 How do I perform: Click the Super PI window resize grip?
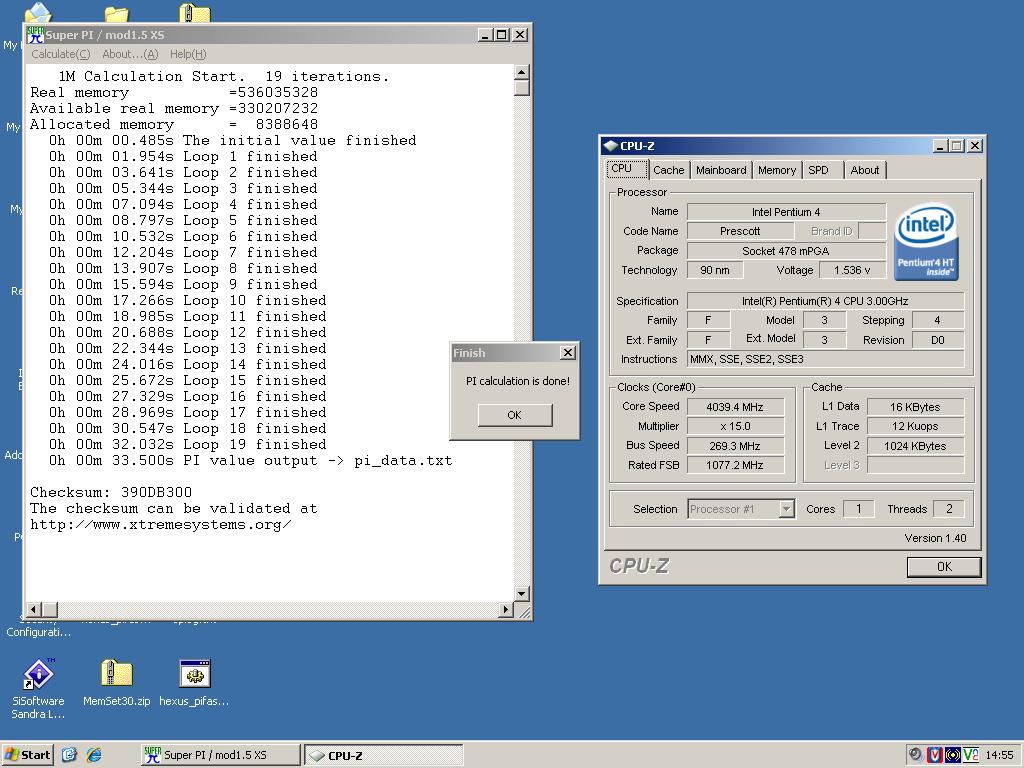point(524,612)
